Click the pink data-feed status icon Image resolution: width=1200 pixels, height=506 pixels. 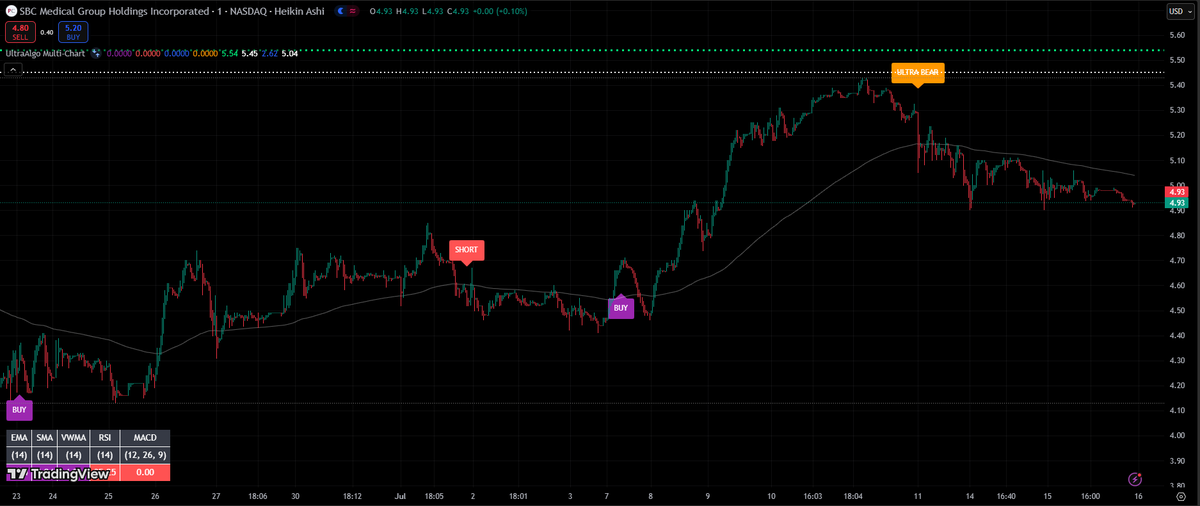click(355, 11)
